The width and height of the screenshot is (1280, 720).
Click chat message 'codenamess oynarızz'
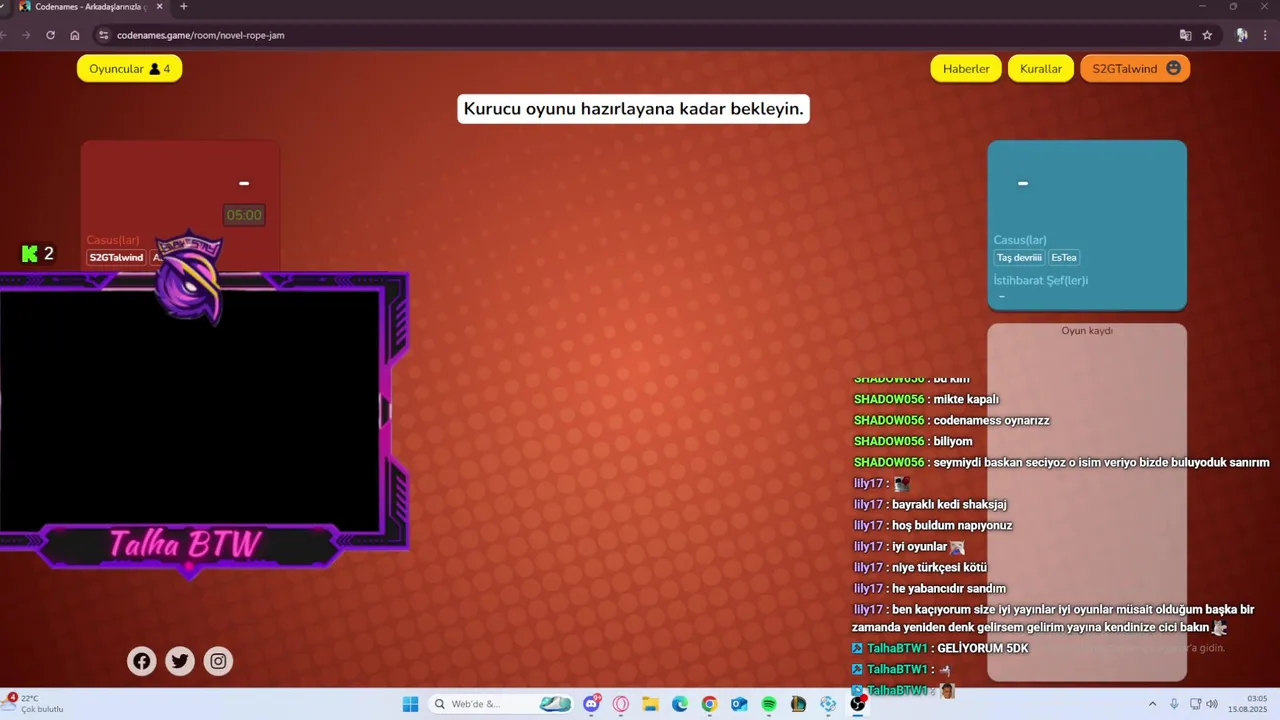pos(991,420)
